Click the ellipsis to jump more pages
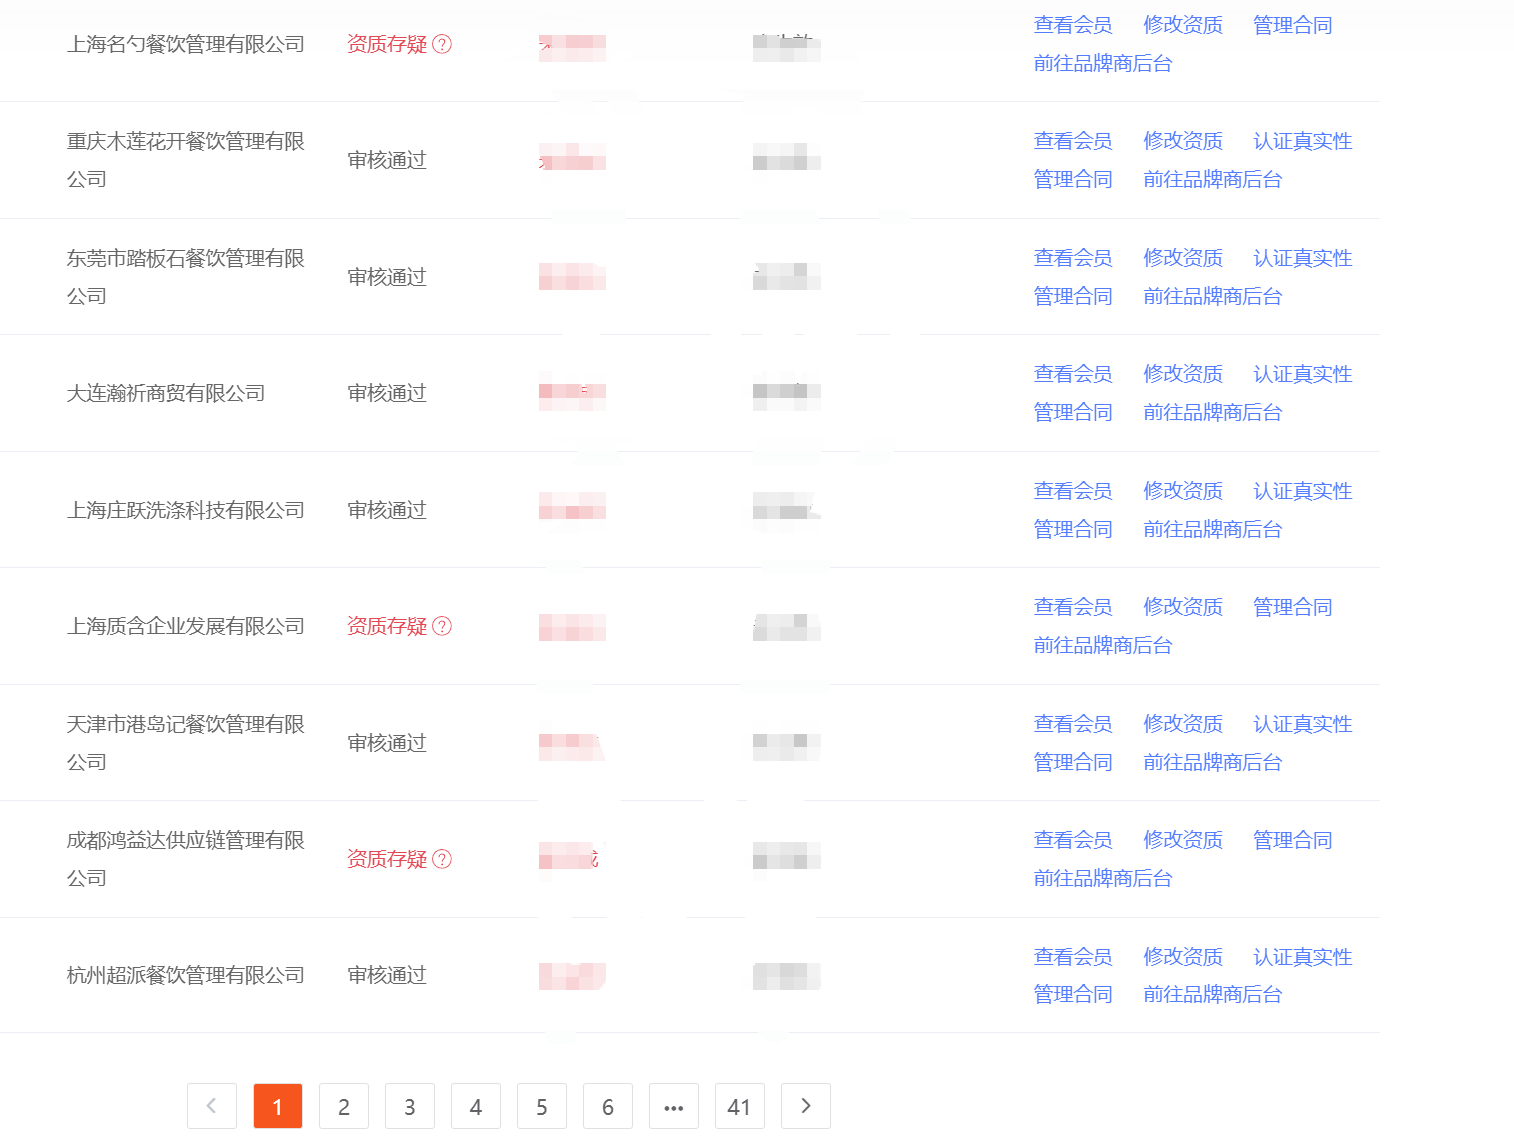Viewport: 1514px width, 1143px height. coord(674,1106)
